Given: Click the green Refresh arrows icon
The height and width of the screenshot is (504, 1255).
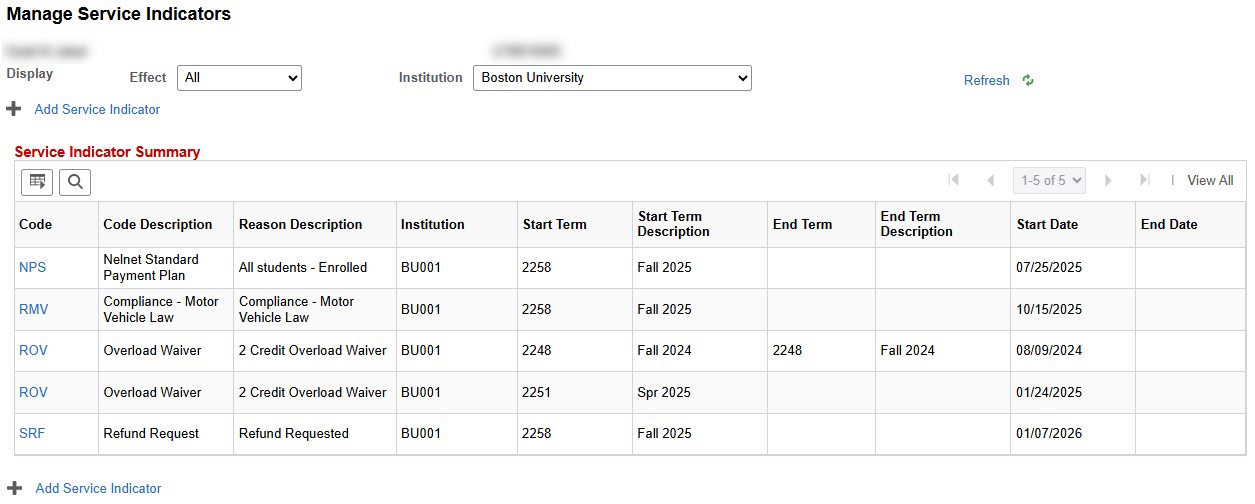Looking at the screenshot, I should (1028, 80).
